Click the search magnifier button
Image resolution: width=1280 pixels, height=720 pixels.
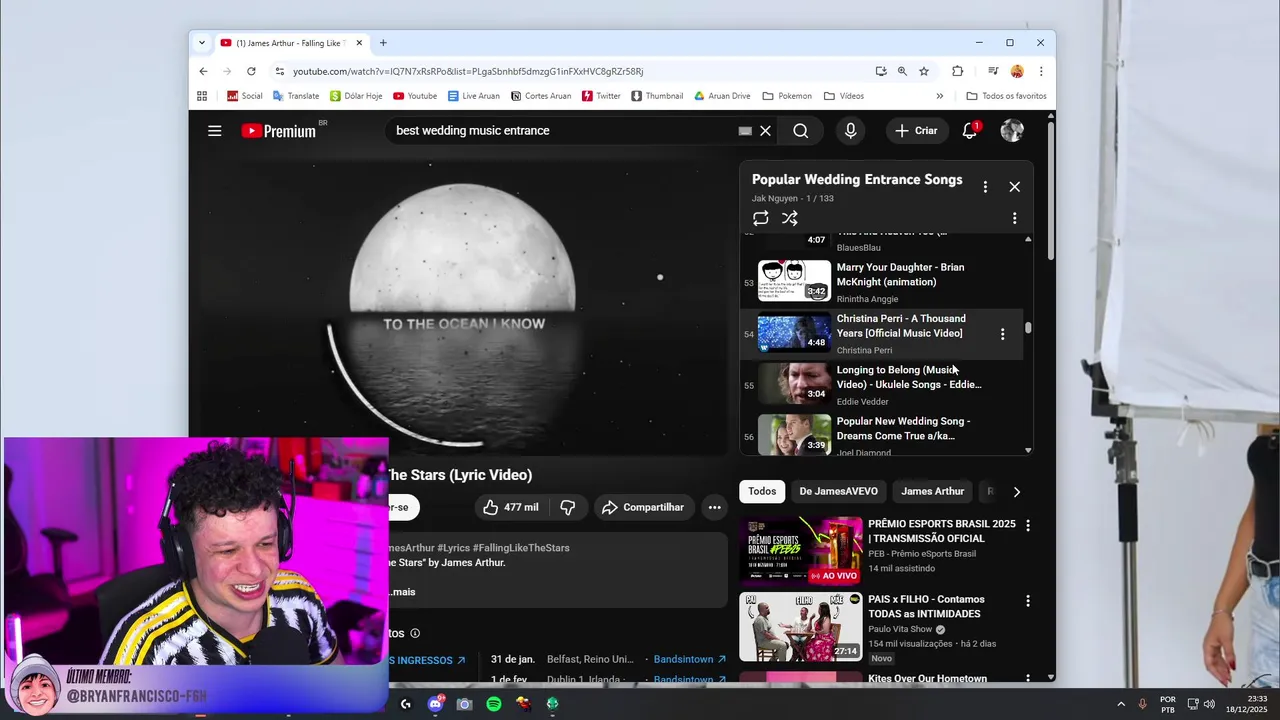pos(801,131)
